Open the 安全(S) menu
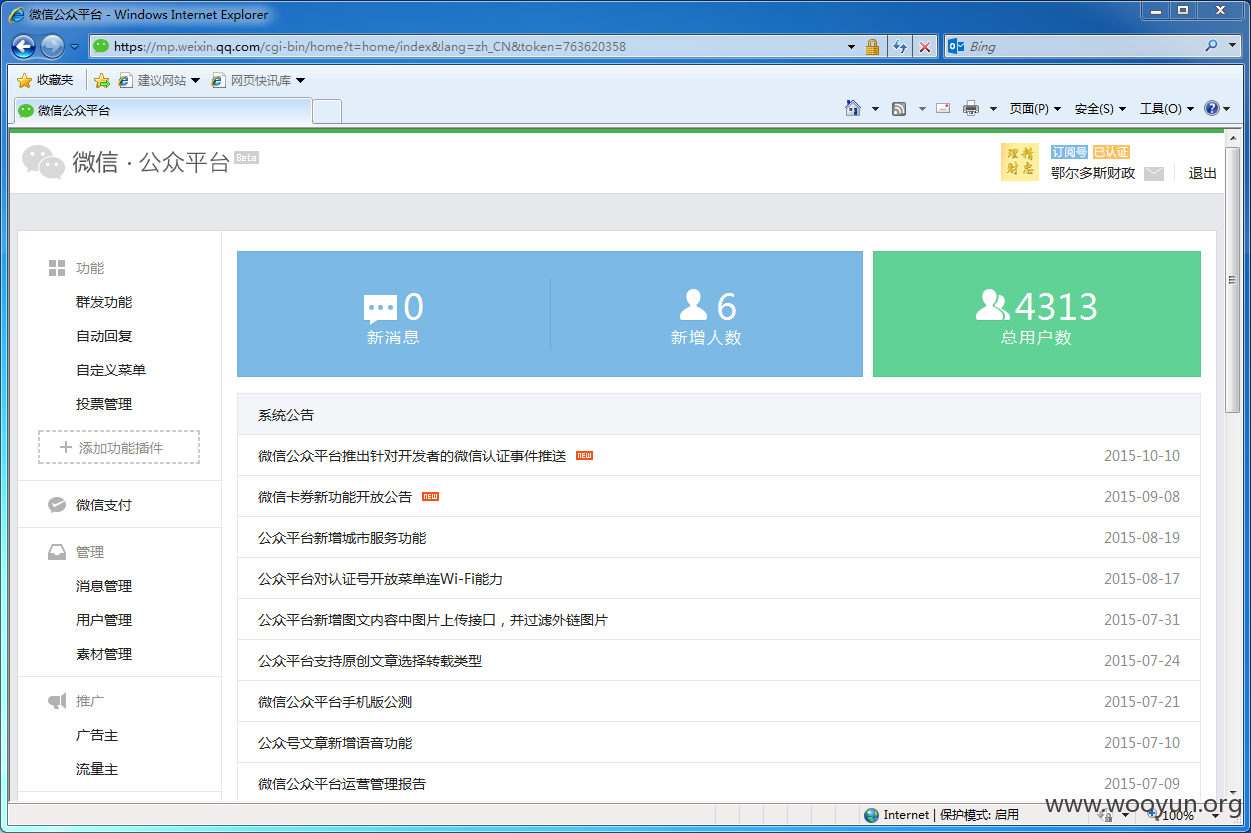 1100,109
